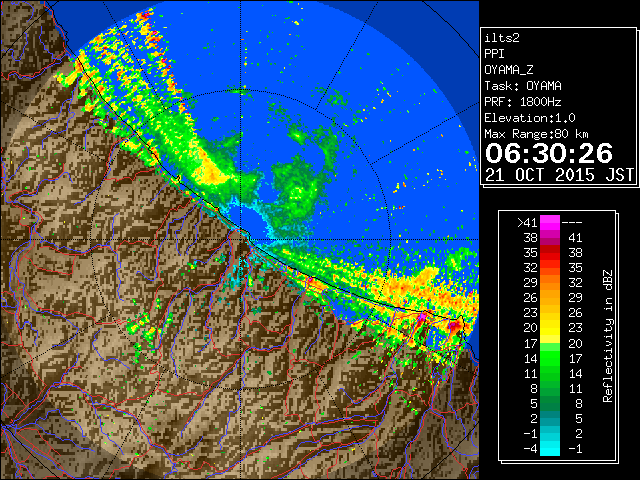640x480 pixels.
Task: Pick the cyan -4 dBZ legend swatch
Action: coord(550,449)
